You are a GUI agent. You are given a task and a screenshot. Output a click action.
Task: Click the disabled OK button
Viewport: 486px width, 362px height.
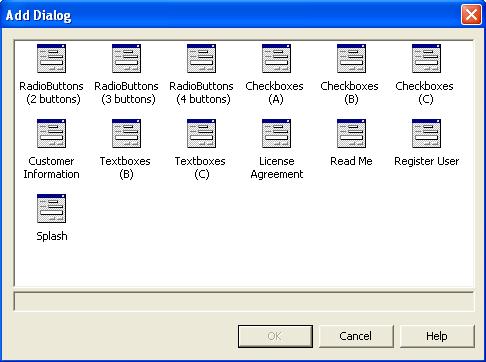(275, 336)
